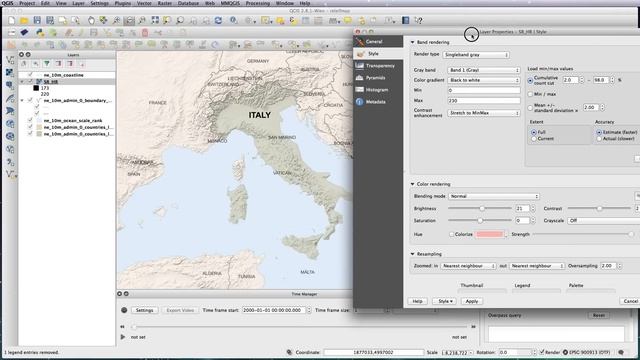Viewport: 640px width, 360px height.
Task: Click the Add SpatiaLite Layer feather icon
Action: (x=10, y=98)
